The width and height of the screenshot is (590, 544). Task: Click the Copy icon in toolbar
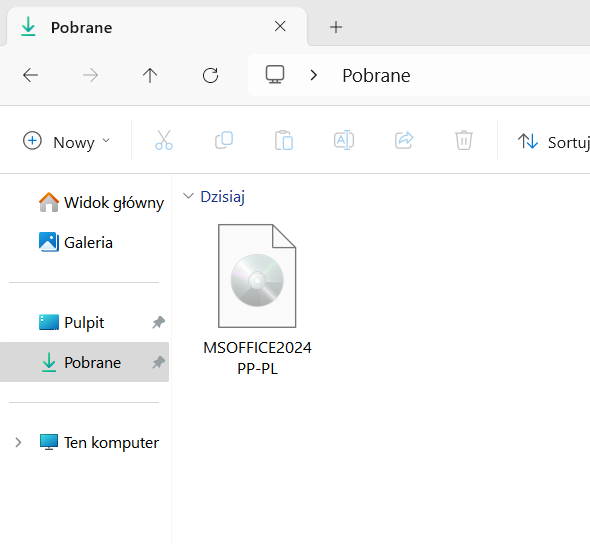[x=224, y=140]
